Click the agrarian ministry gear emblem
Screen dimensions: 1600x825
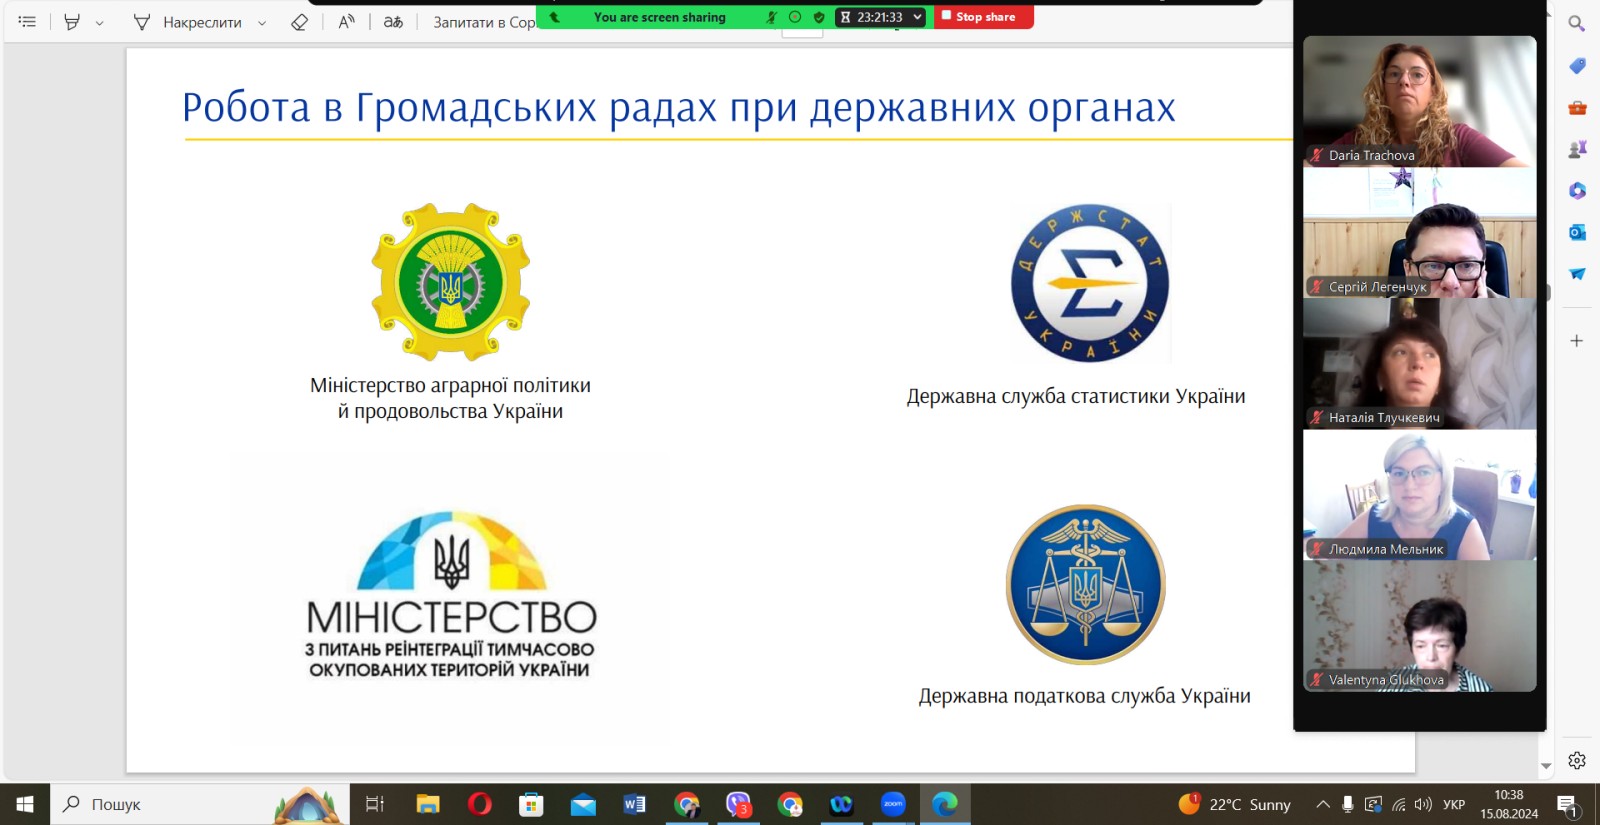click(x=451, y=282)
